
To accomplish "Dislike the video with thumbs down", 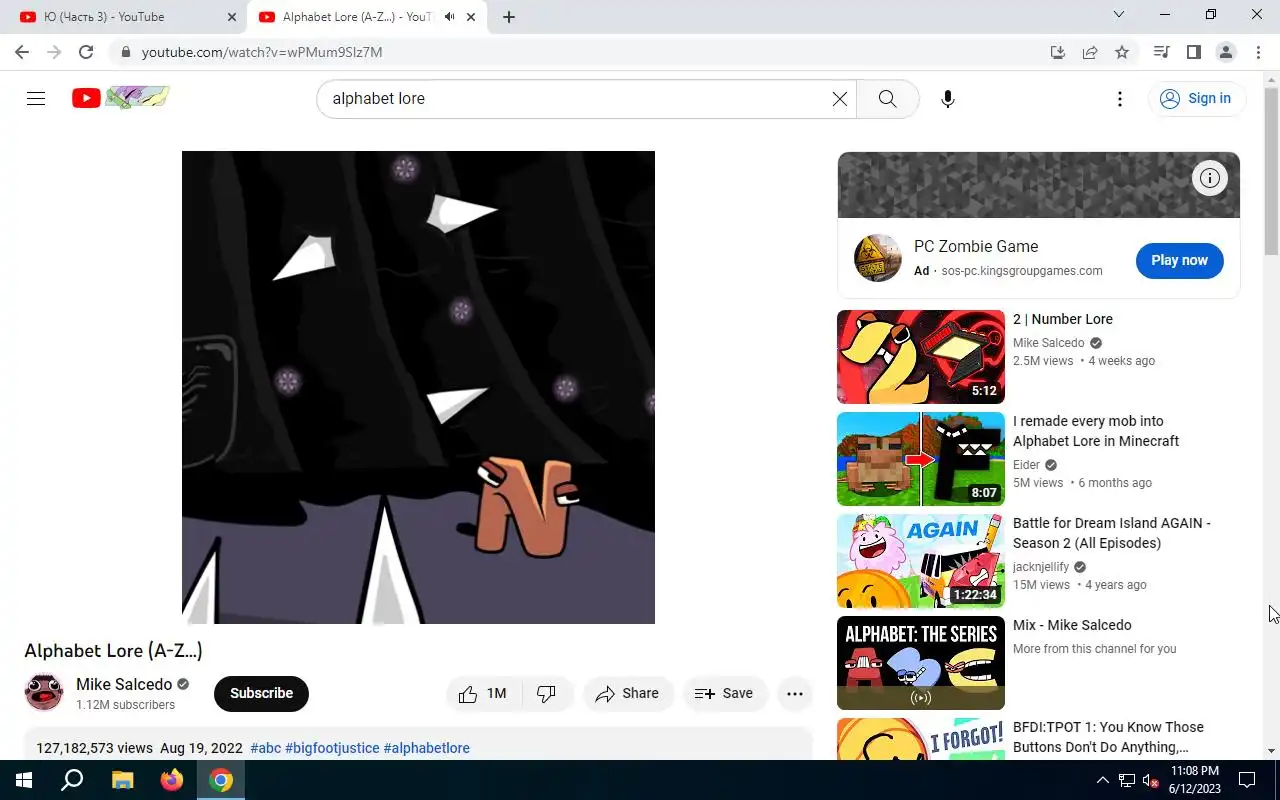I will coord(546,693).
